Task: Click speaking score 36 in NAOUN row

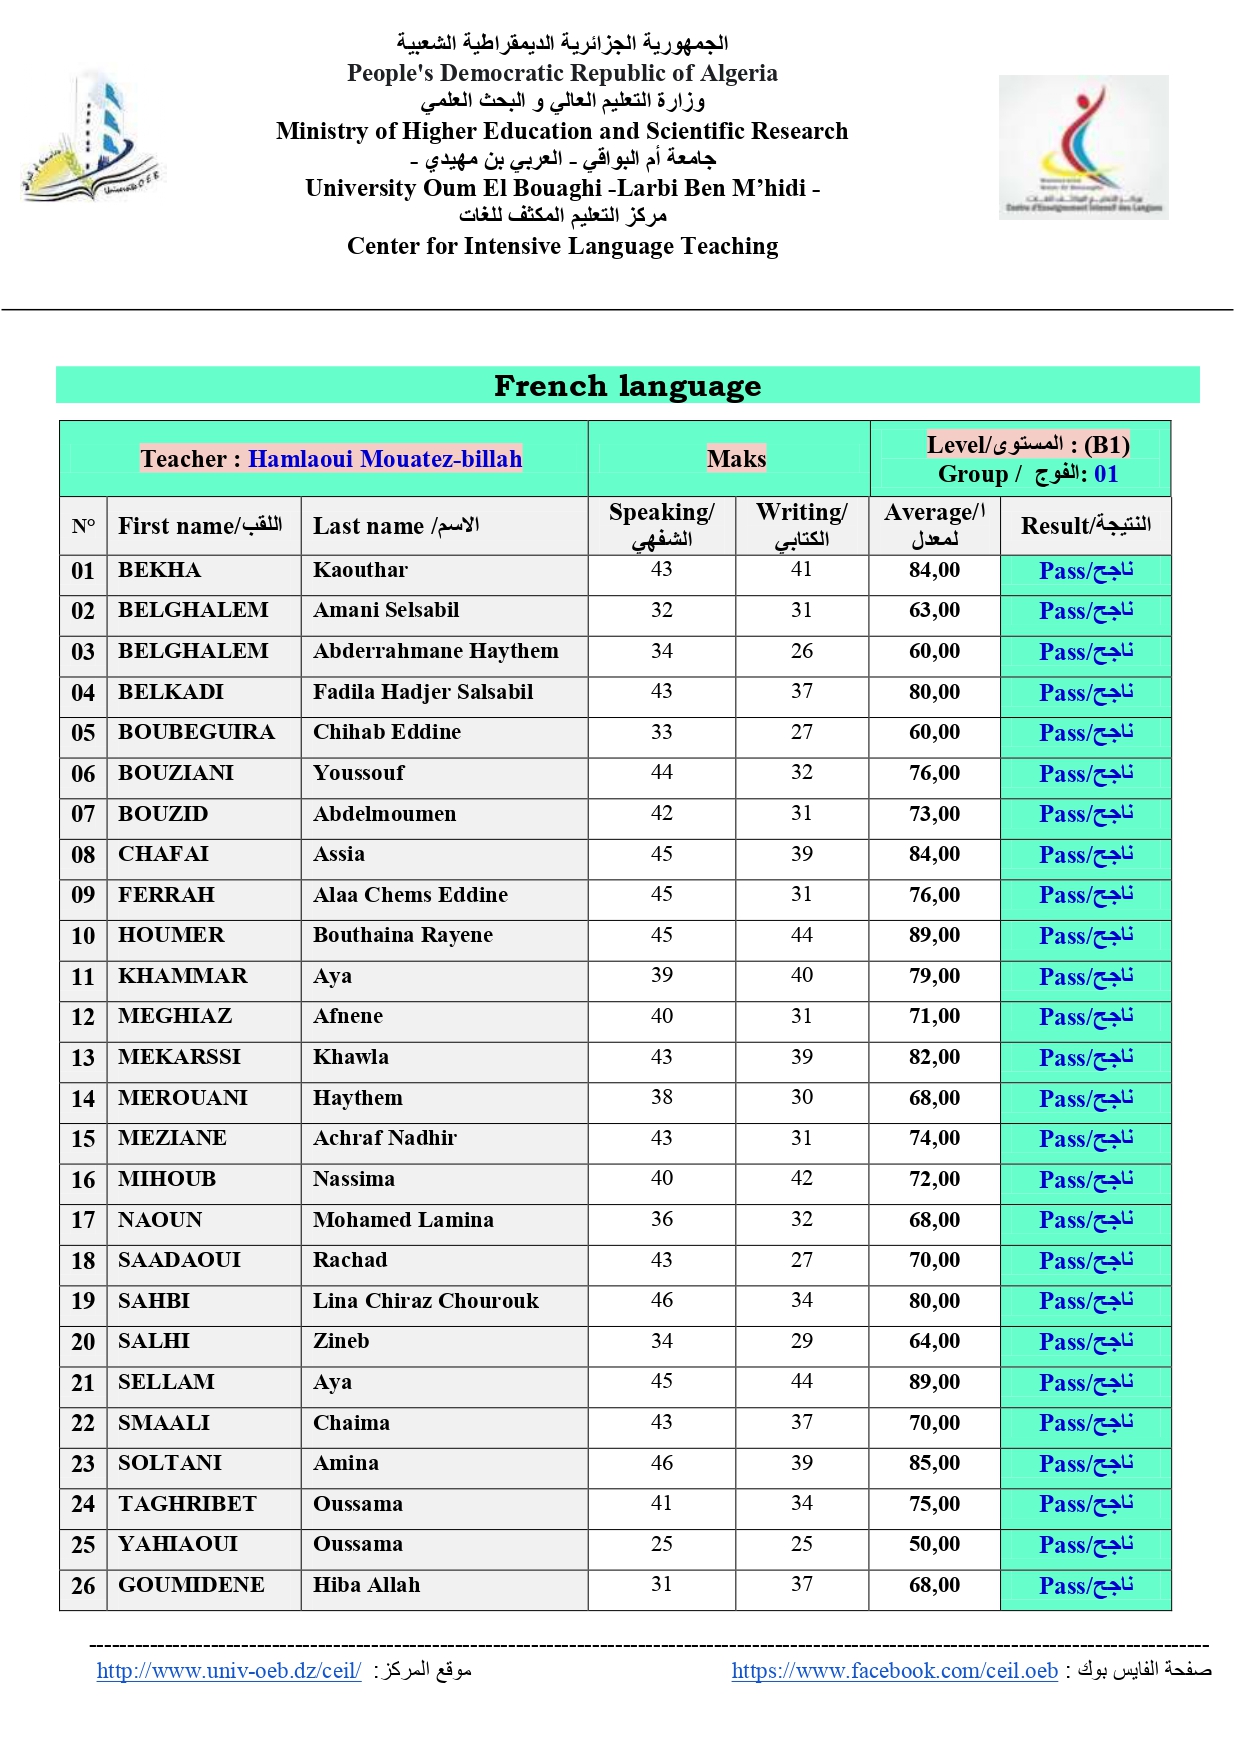Action: [662, 1219]
